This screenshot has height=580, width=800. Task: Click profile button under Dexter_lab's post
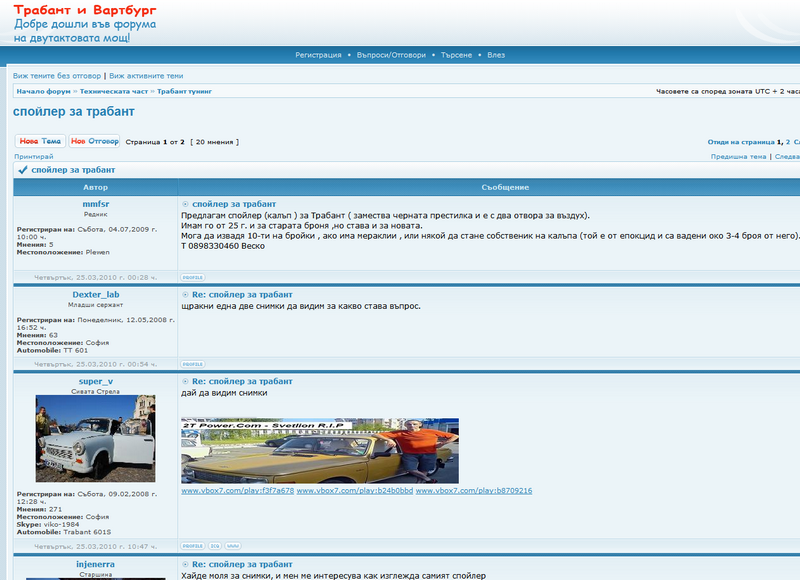193,364
